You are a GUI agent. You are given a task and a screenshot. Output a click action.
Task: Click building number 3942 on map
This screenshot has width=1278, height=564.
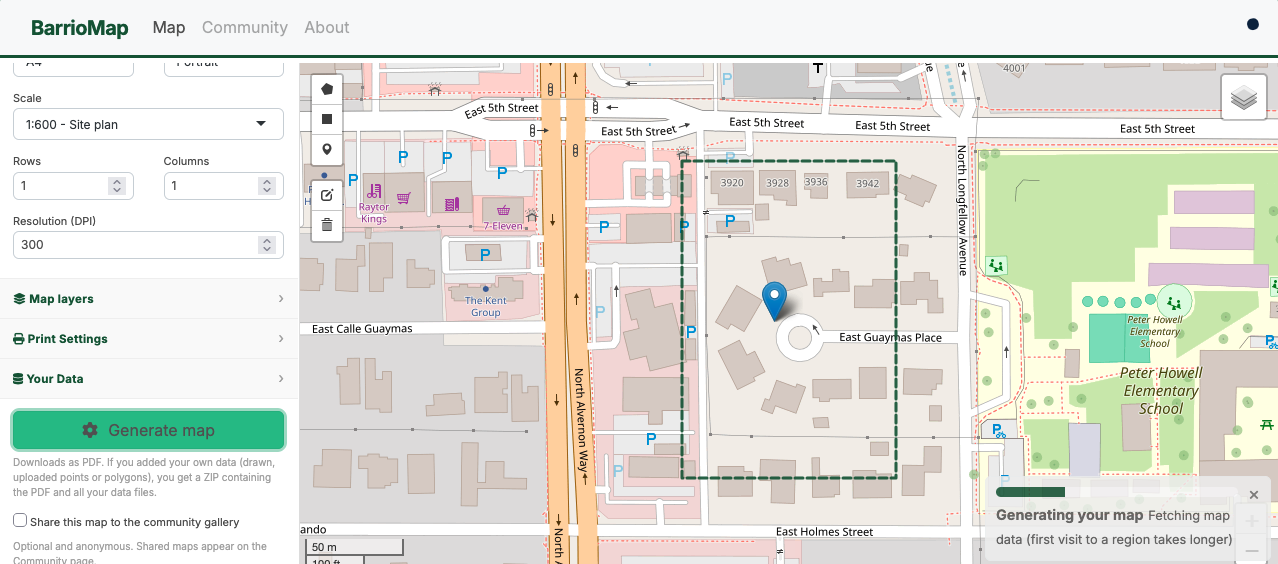click(x=868, y=183)
